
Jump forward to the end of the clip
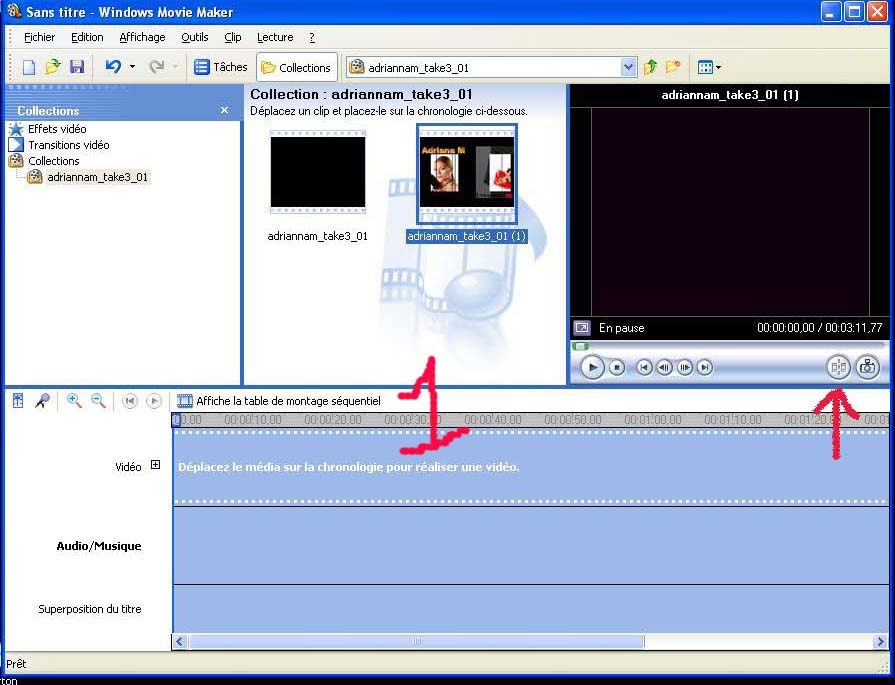click(705, 368)
